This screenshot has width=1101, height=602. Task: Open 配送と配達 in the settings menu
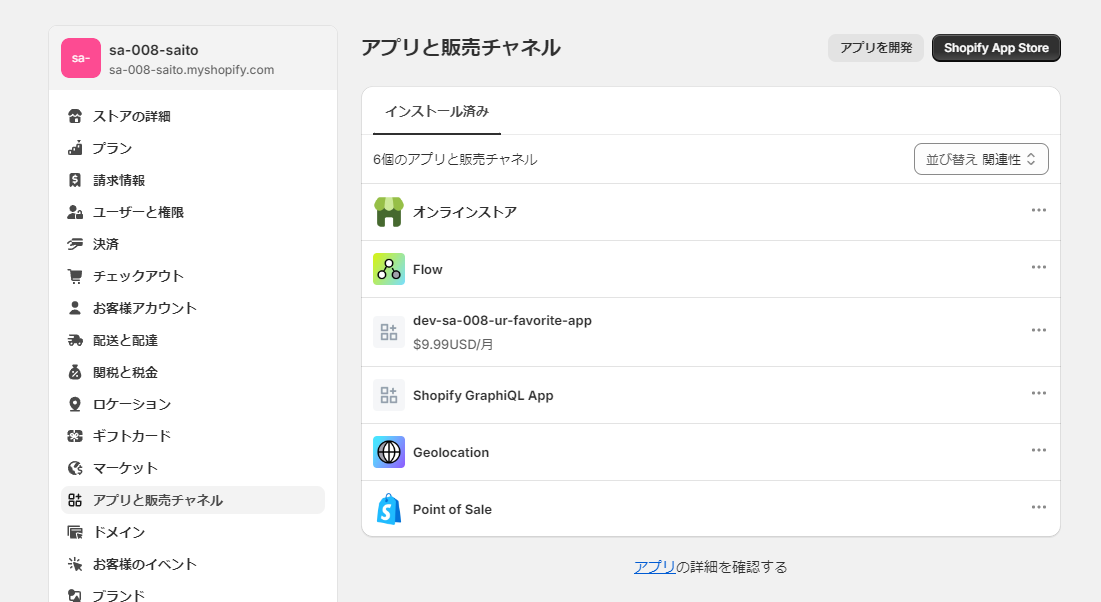(193, 340)
